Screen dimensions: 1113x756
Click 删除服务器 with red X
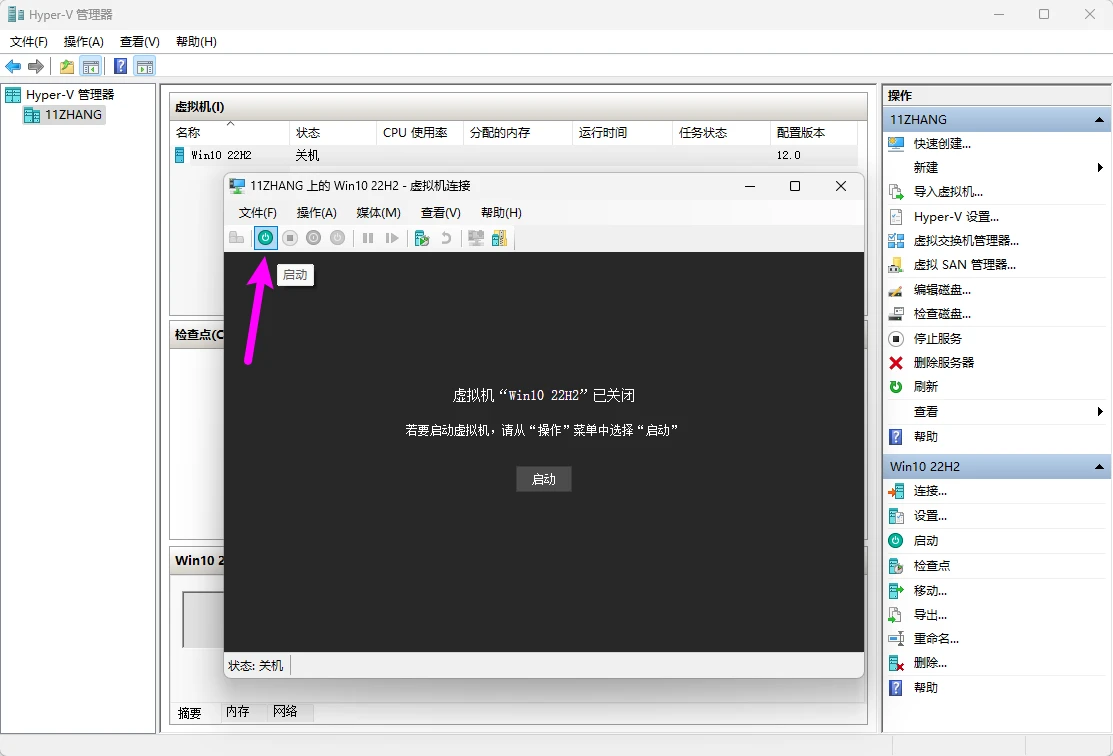943,363
